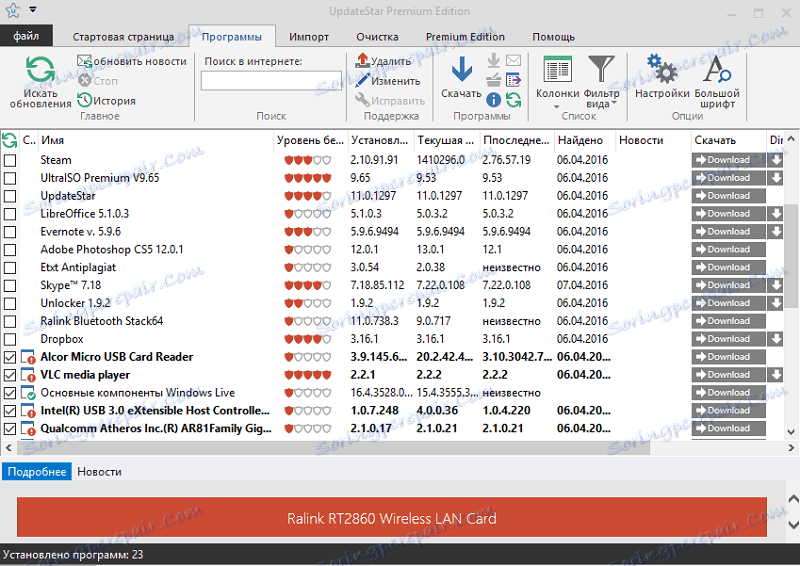Image resolution: width=800 pixels, height=566 pixels.
Task: Click the blue info icon in Программы group
Action: [493, 100]
